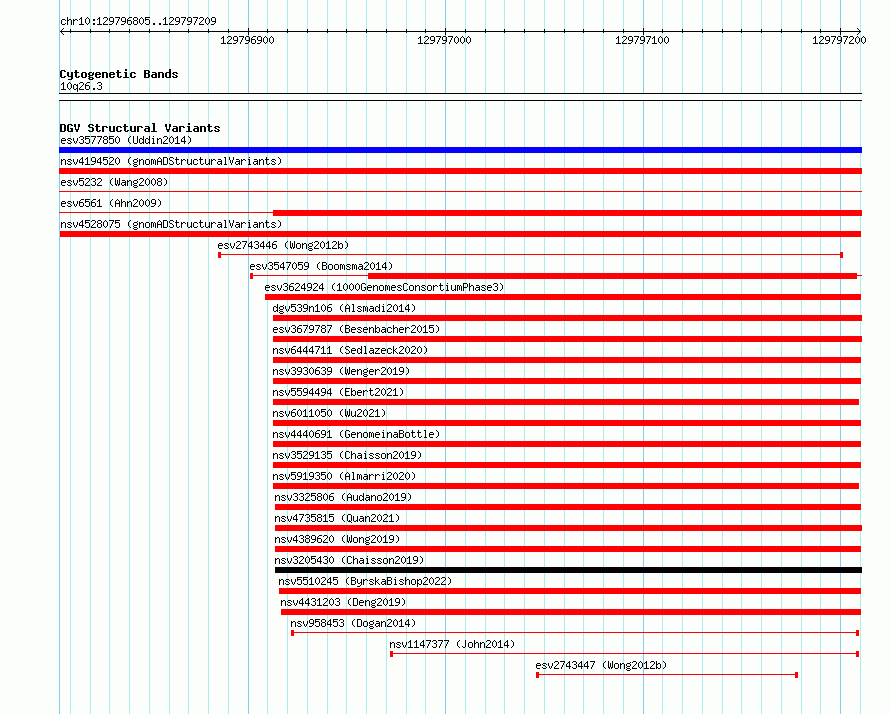Screen dimensions: 890x714
Task: Click the 129797100 ruler position label
Action: [x=642, y=40]
